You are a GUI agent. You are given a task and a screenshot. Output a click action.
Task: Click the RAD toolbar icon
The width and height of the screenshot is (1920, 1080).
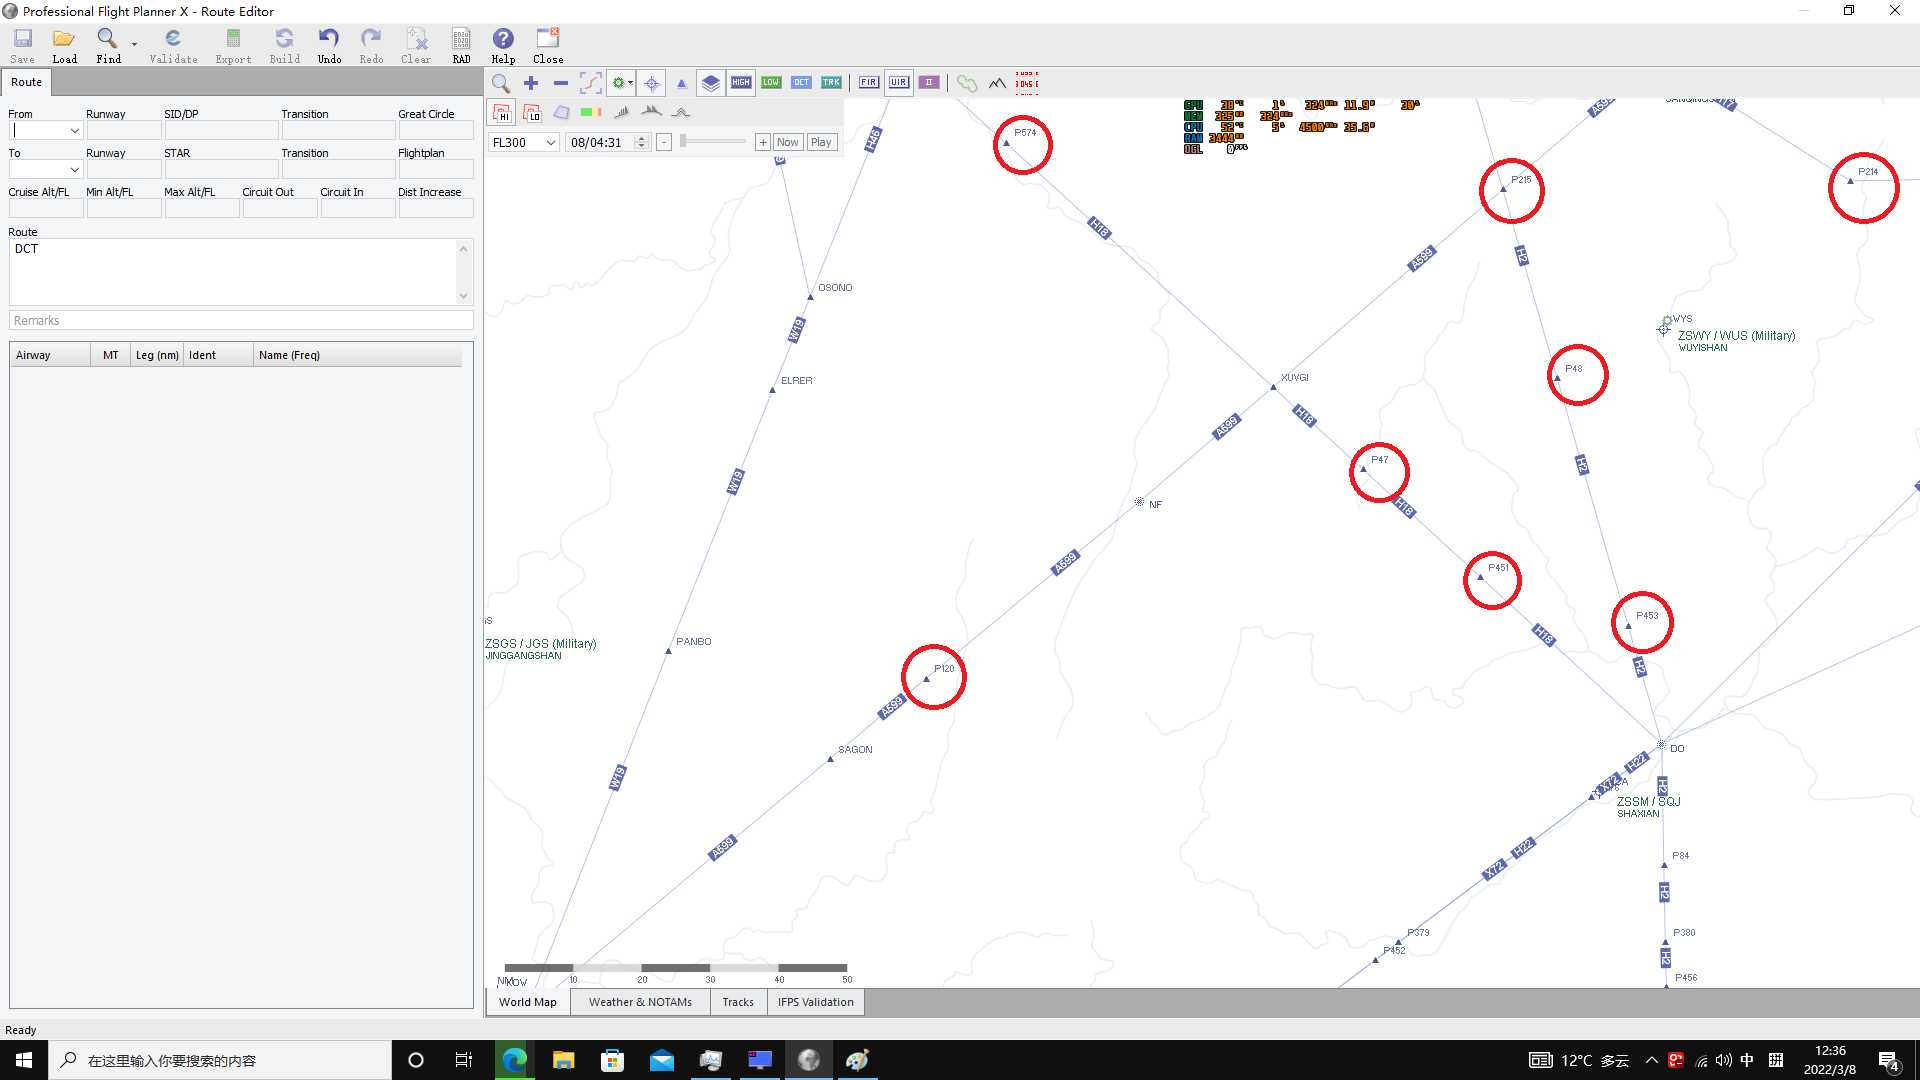coord(461,44)
